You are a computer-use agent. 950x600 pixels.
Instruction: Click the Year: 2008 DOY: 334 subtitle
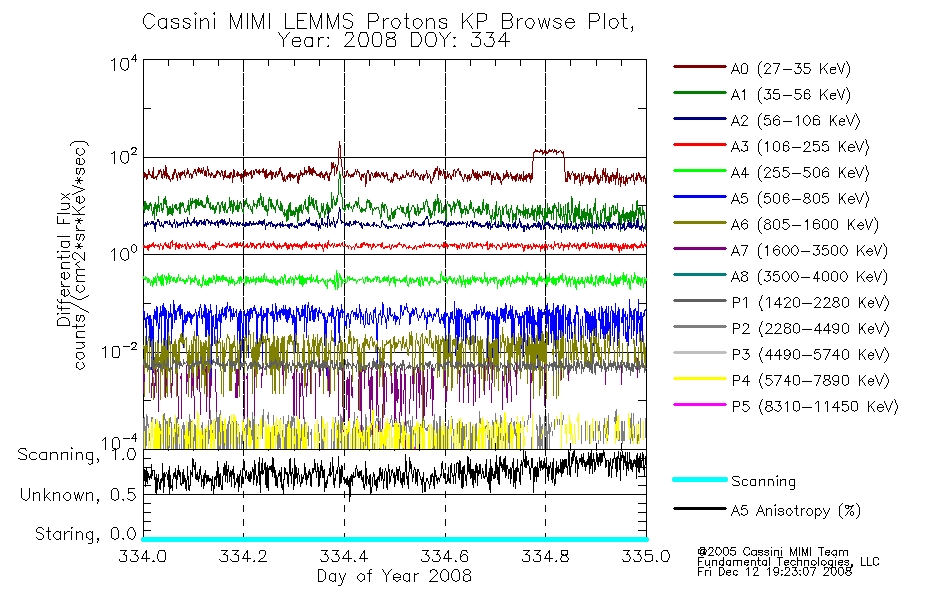[x=394, y=41]
